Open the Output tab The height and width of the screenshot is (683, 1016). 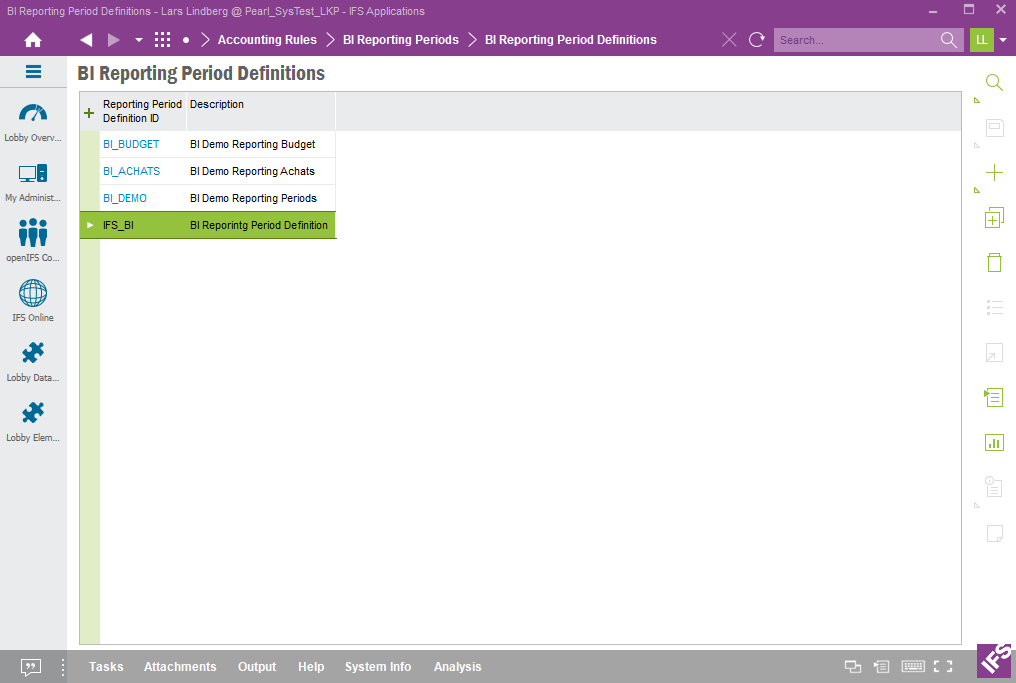click(257, 667)
